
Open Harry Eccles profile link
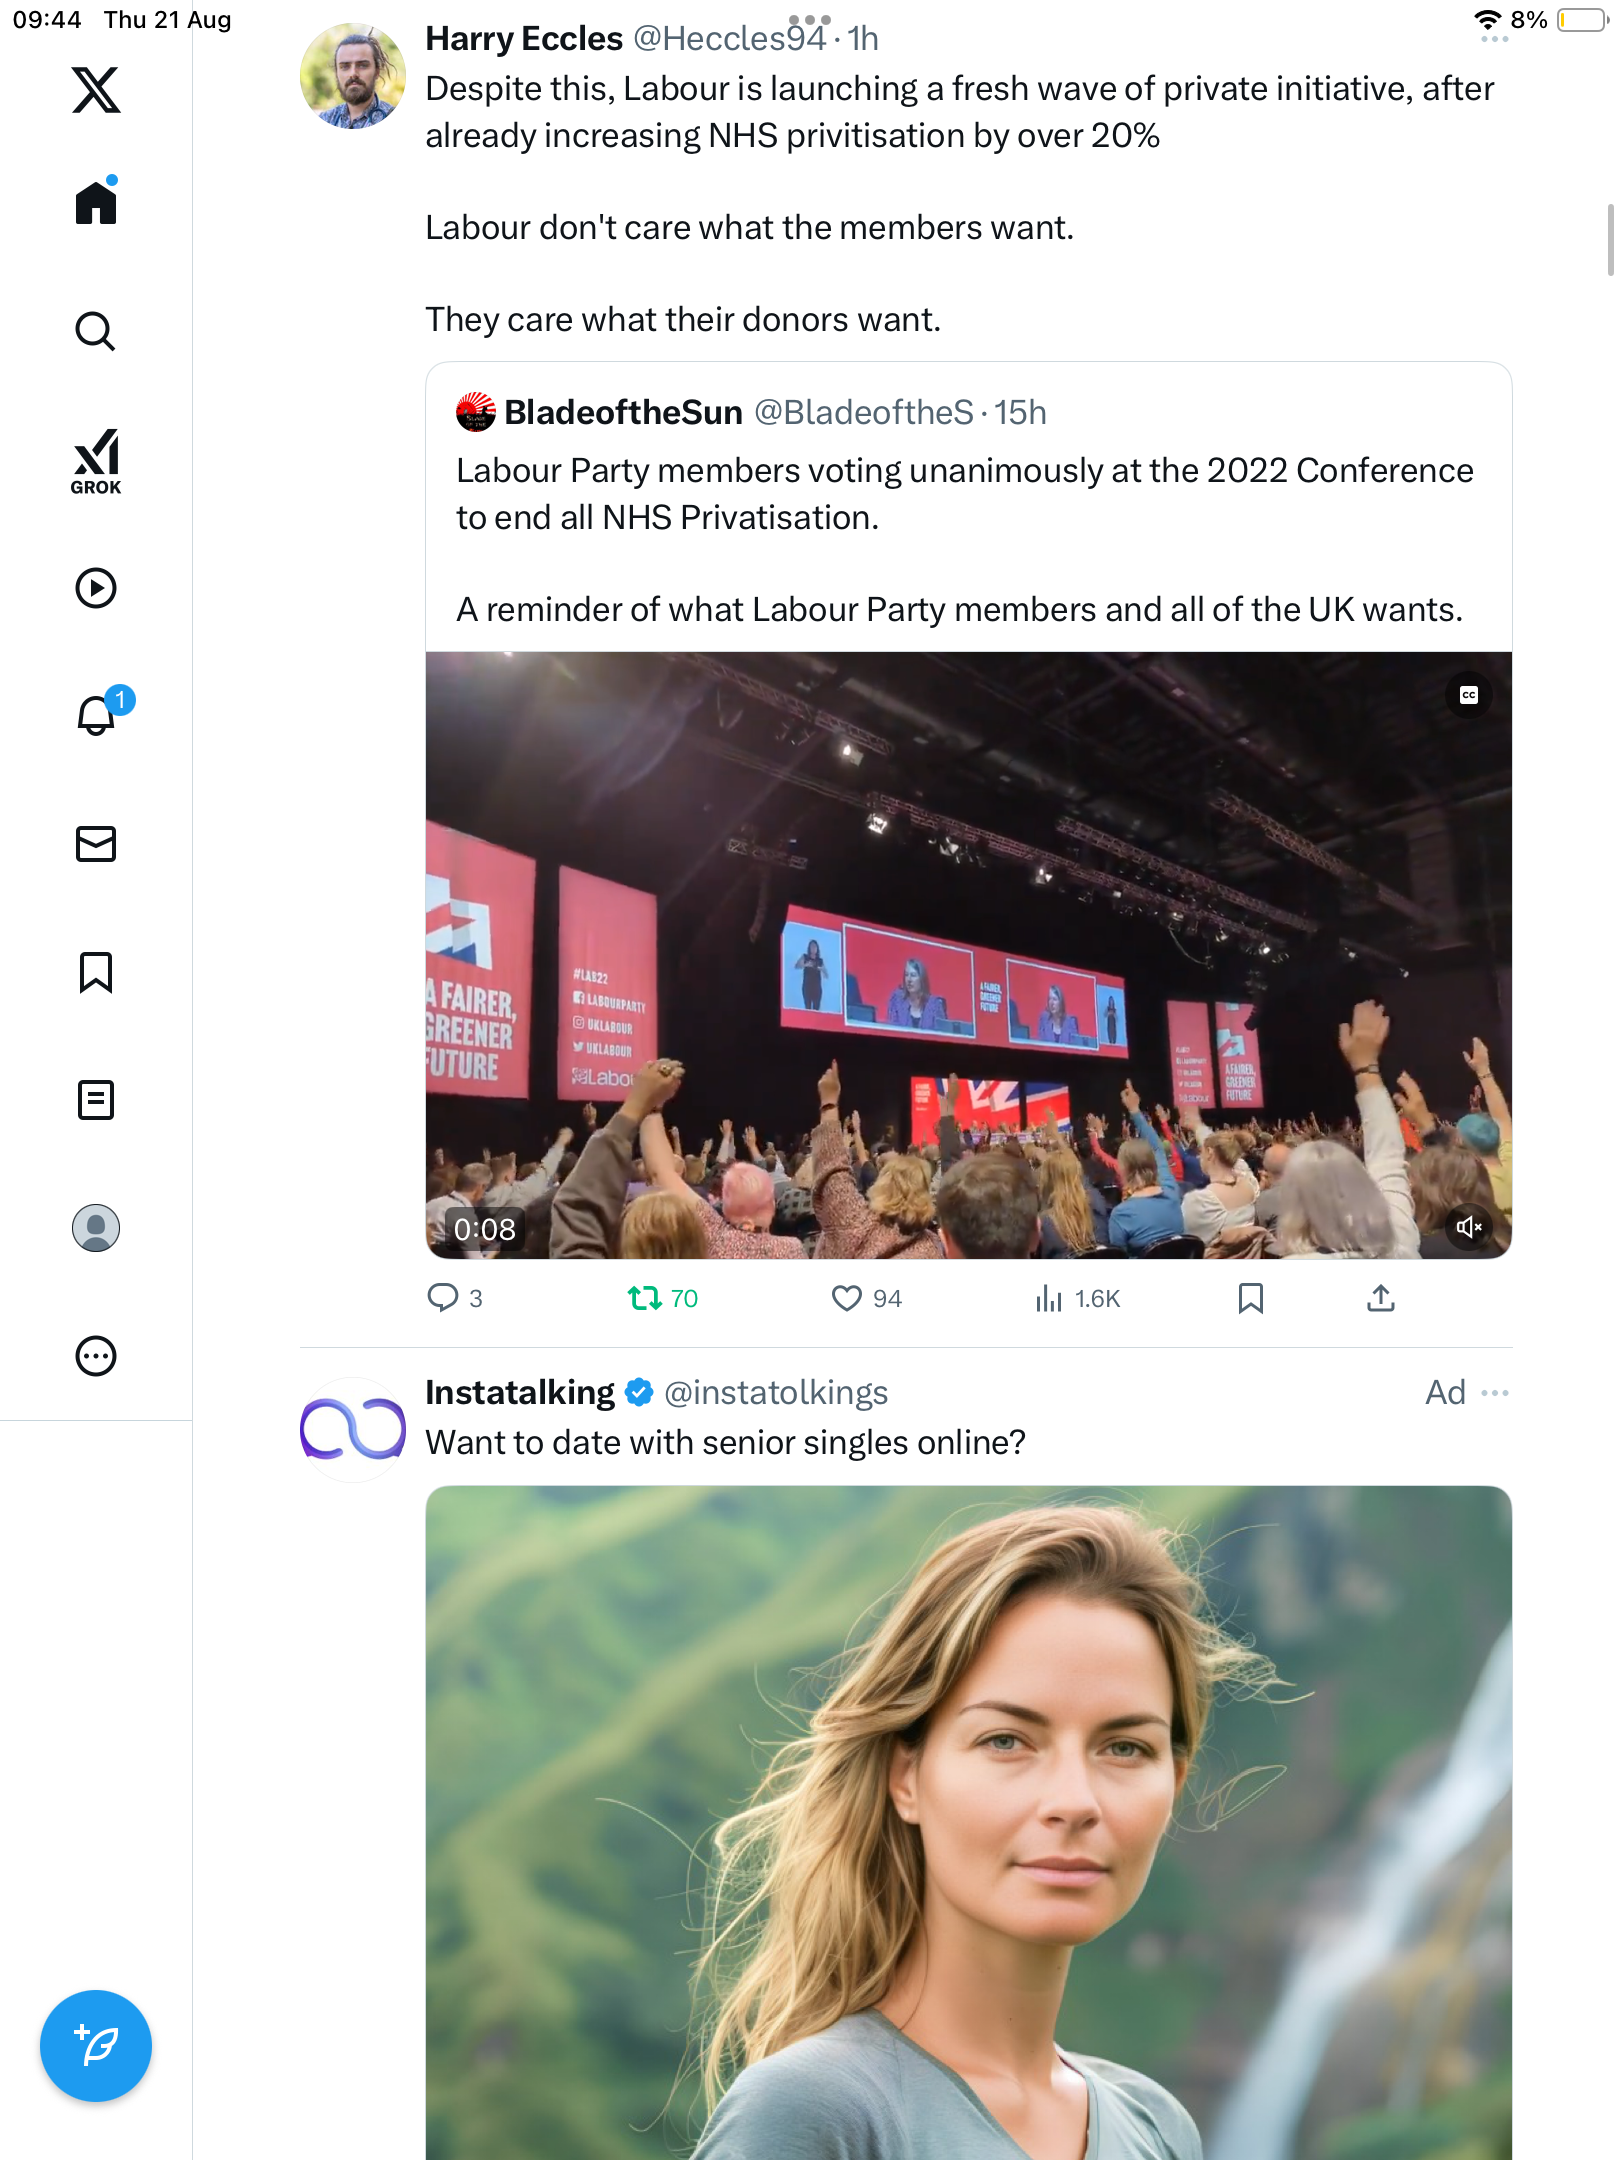(x=524, y=38)
